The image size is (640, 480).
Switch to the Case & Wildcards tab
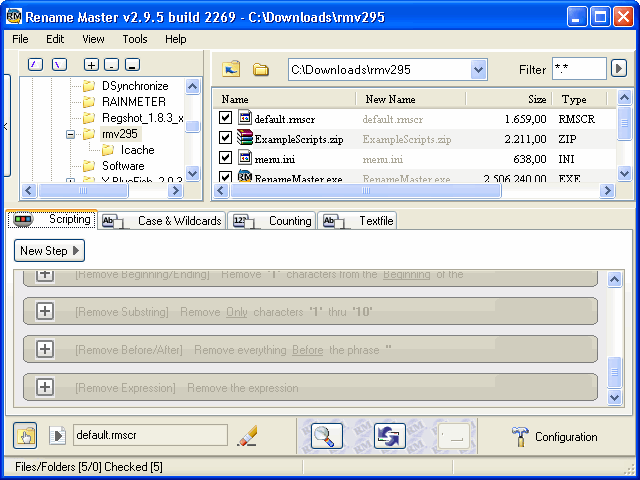pyautogui.click(x=162, y=221)
